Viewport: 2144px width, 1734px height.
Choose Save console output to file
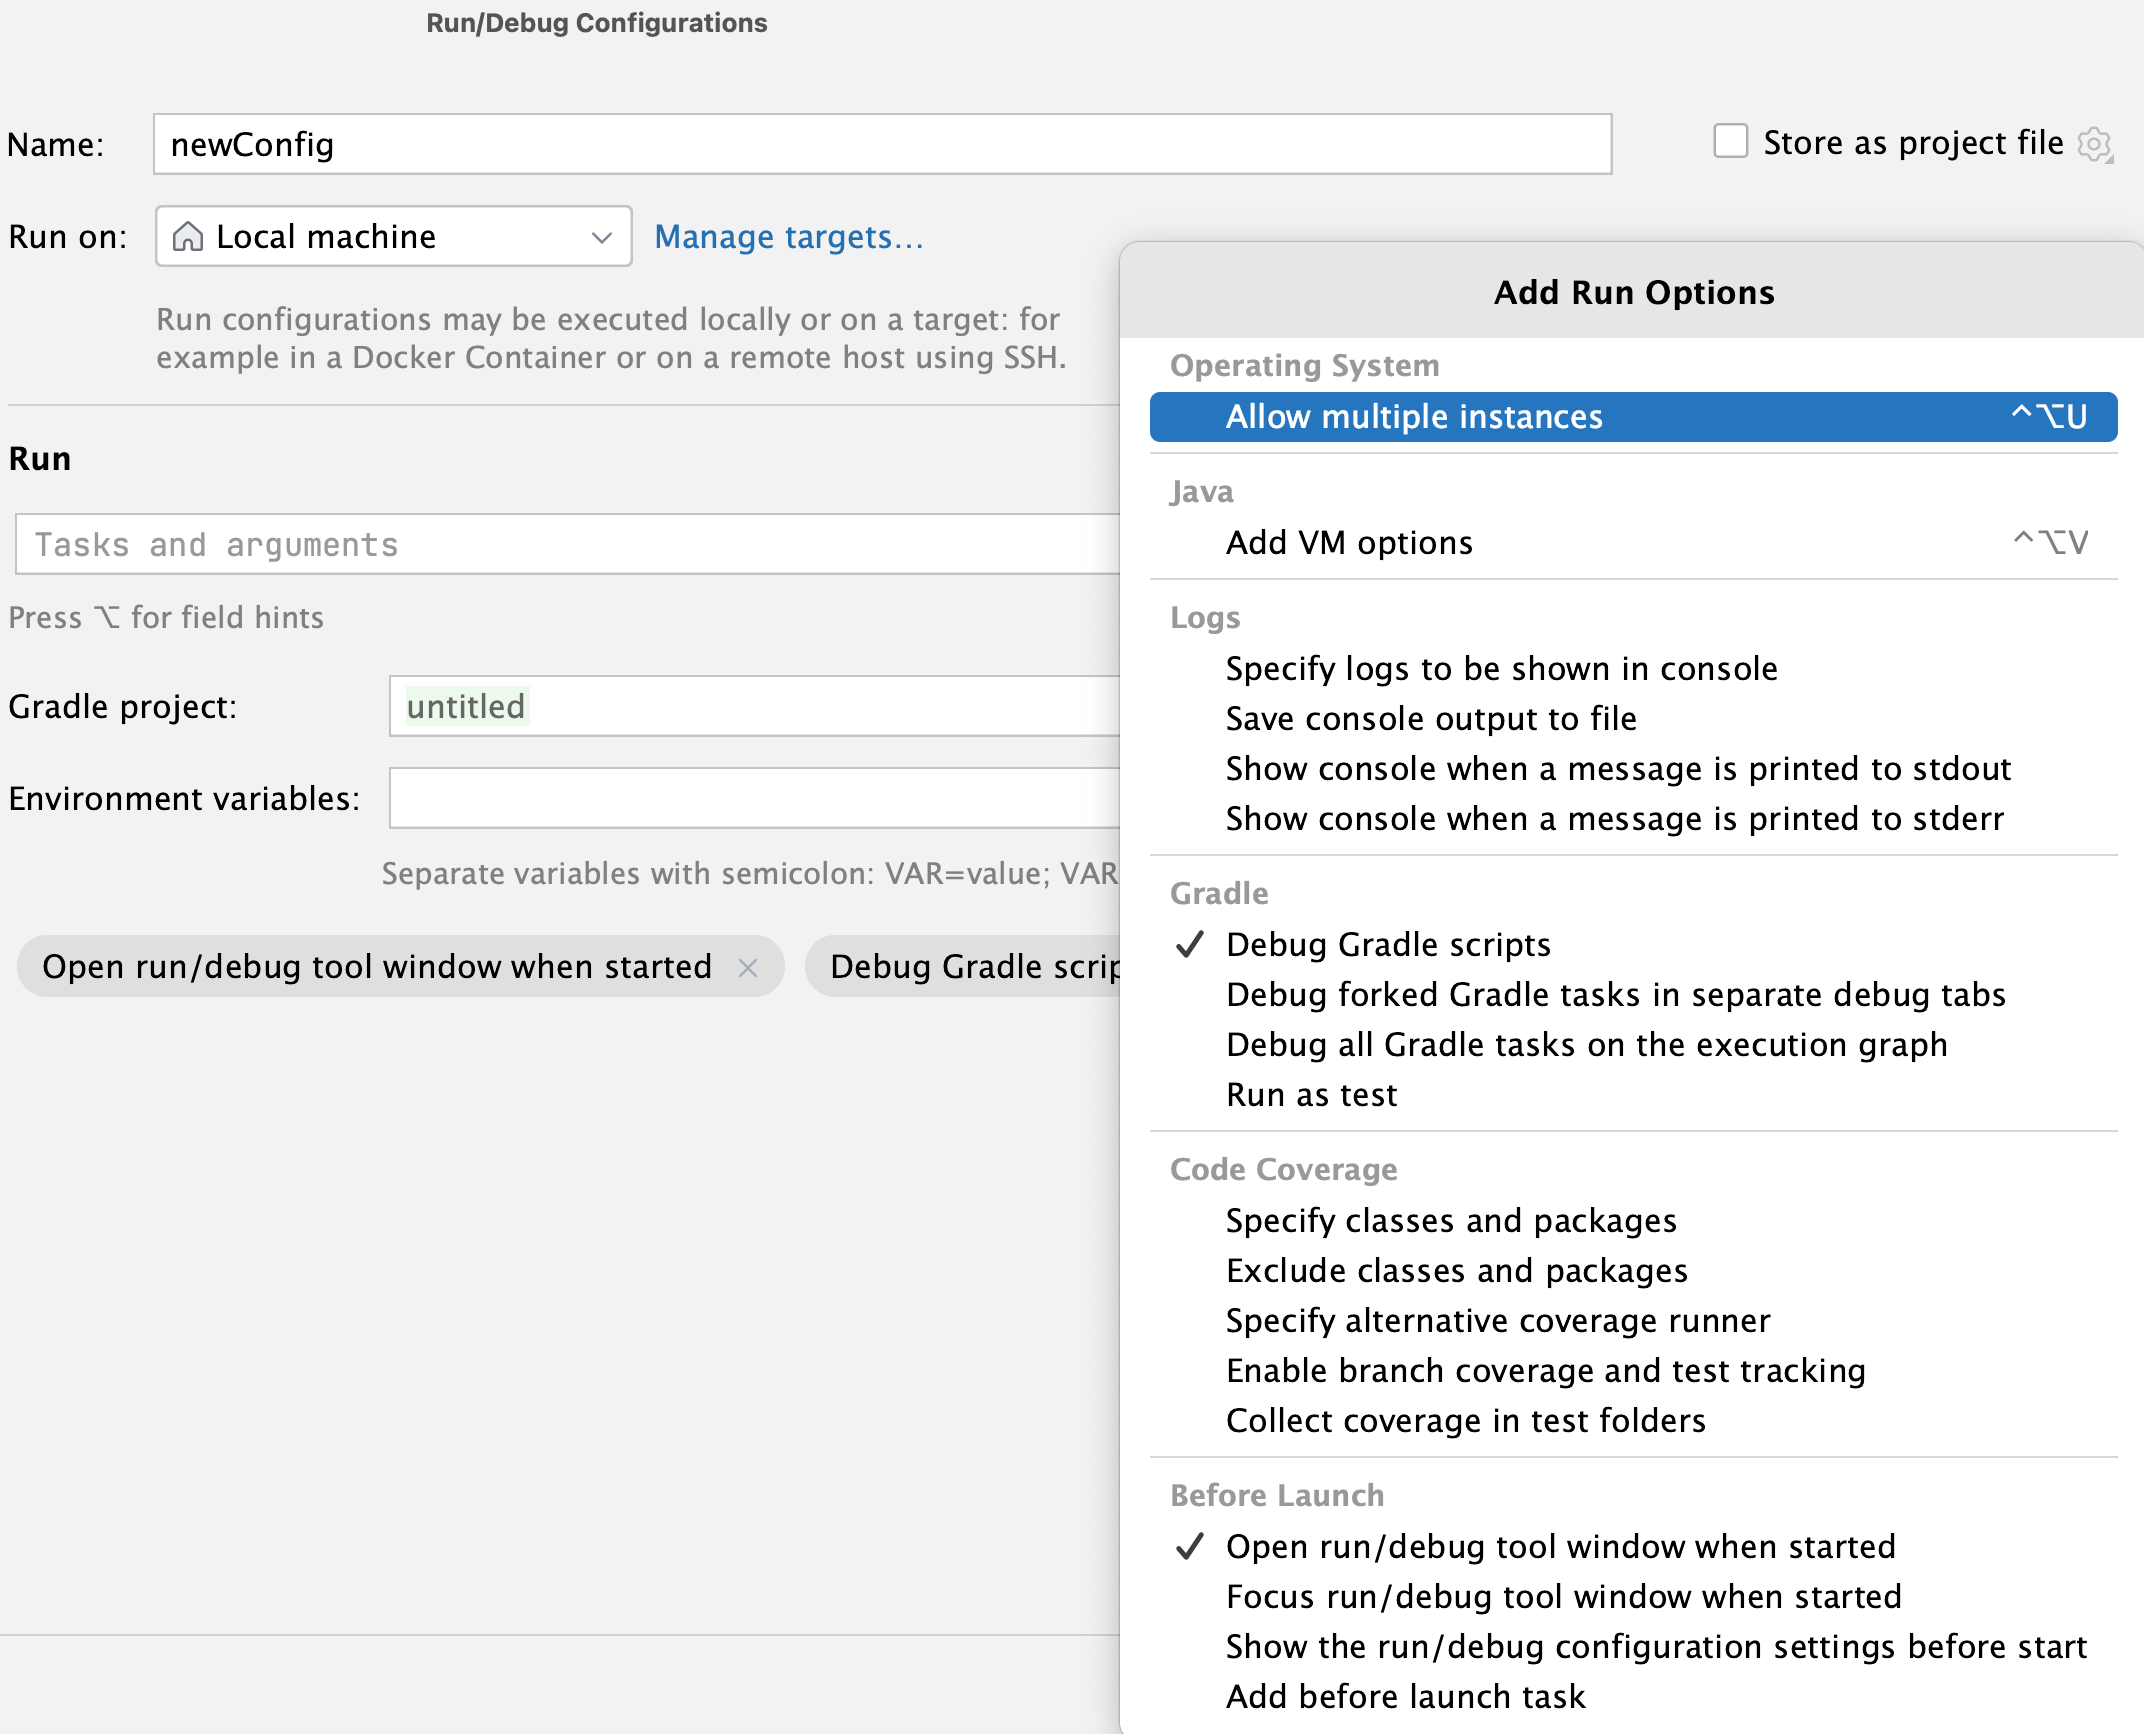[1633, 718]
